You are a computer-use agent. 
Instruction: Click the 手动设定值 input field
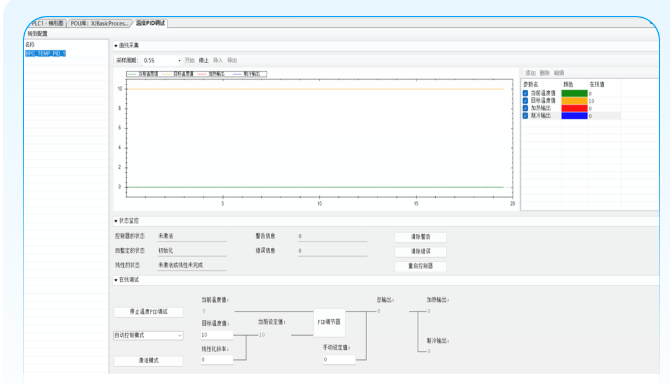(339, 360)
